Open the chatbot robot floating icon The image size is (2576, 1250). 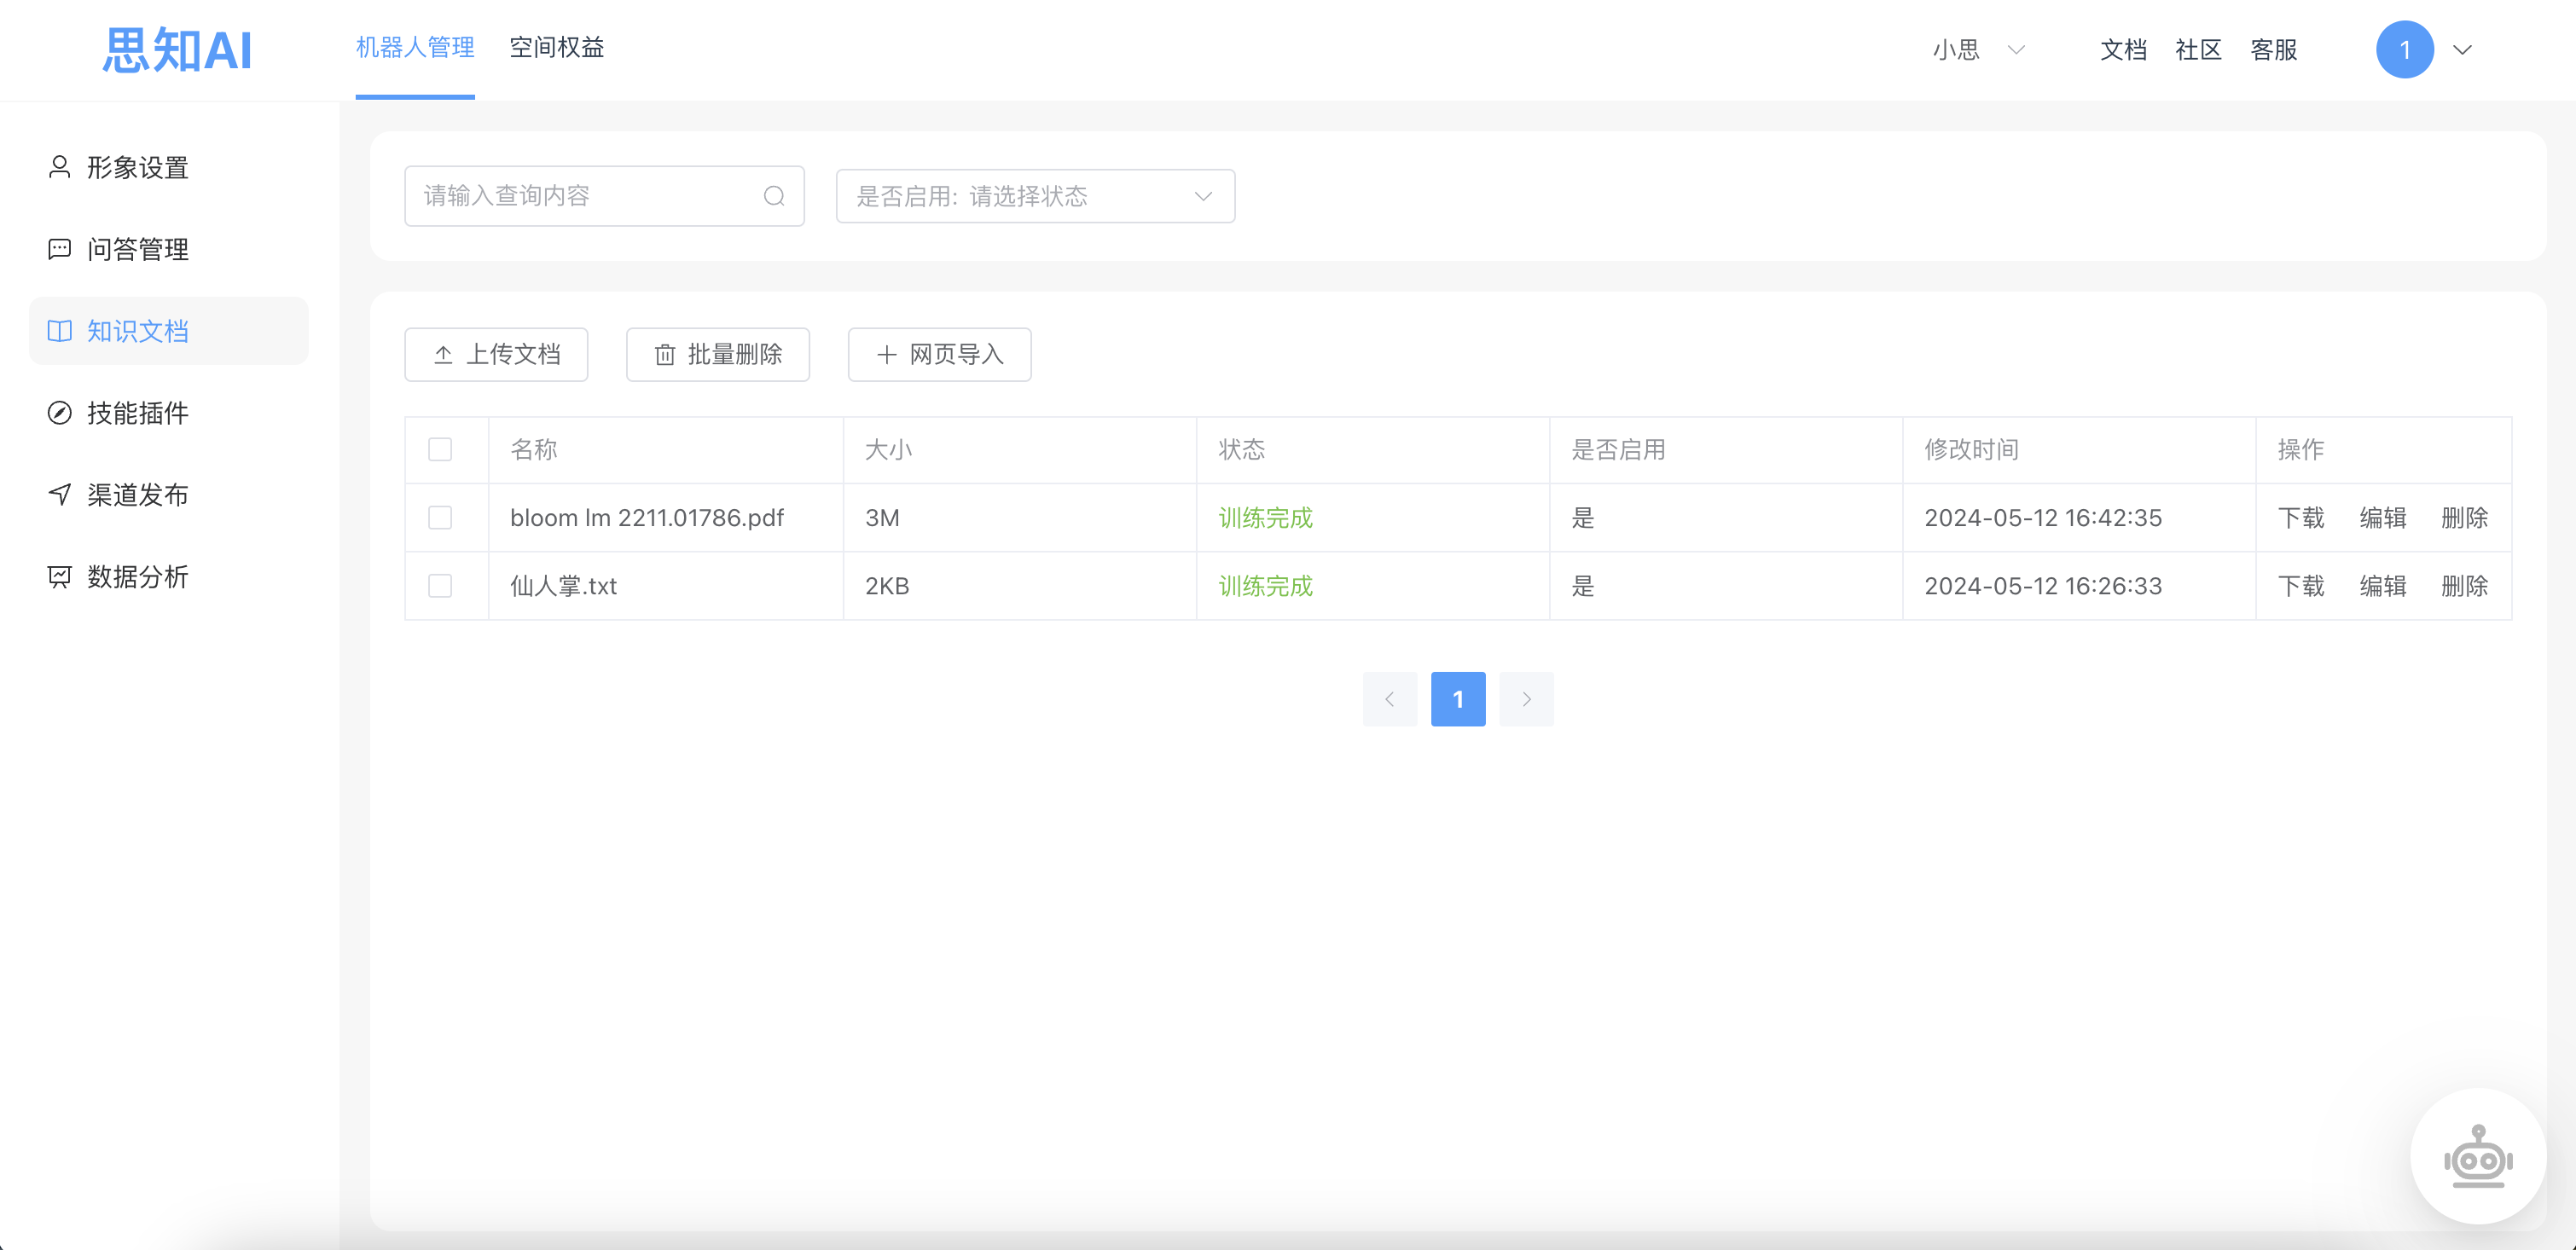click(x=2478, y=1156)
